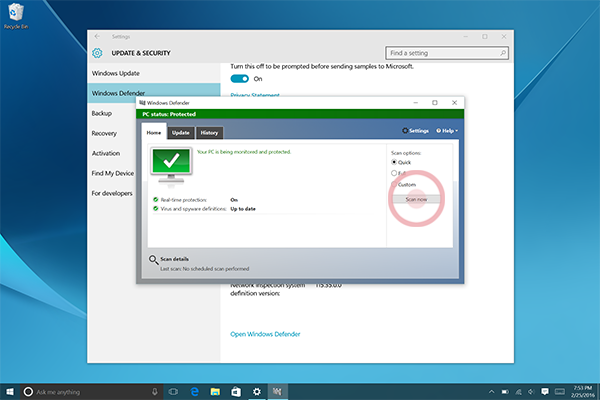The height and width of the screenshot is (400, 600).
Task: Open the Windows Start menu
Action: point(10,392)
